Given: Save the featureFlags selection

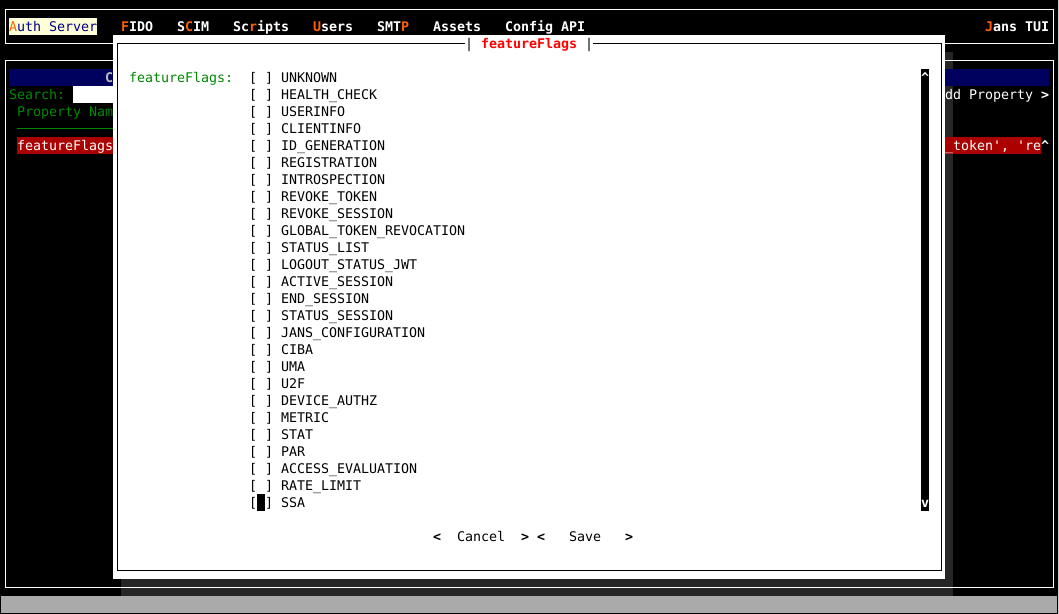Looking at the screenshot, I should [584, 537].
